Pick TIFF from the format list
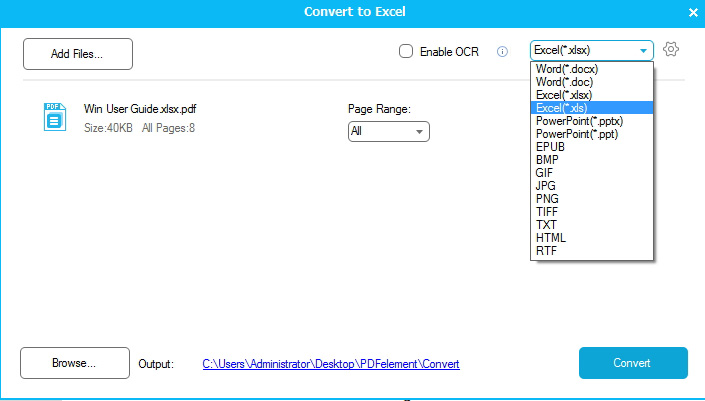705x401 pixels. coord(592,212)
